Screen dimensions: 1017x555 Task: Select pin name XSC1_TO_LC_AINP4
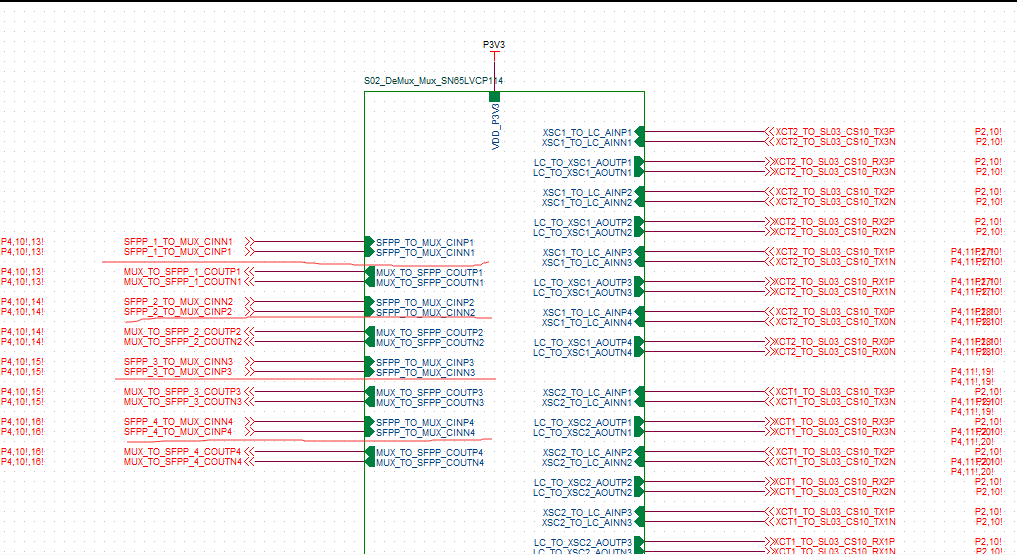tap(587, 313)
